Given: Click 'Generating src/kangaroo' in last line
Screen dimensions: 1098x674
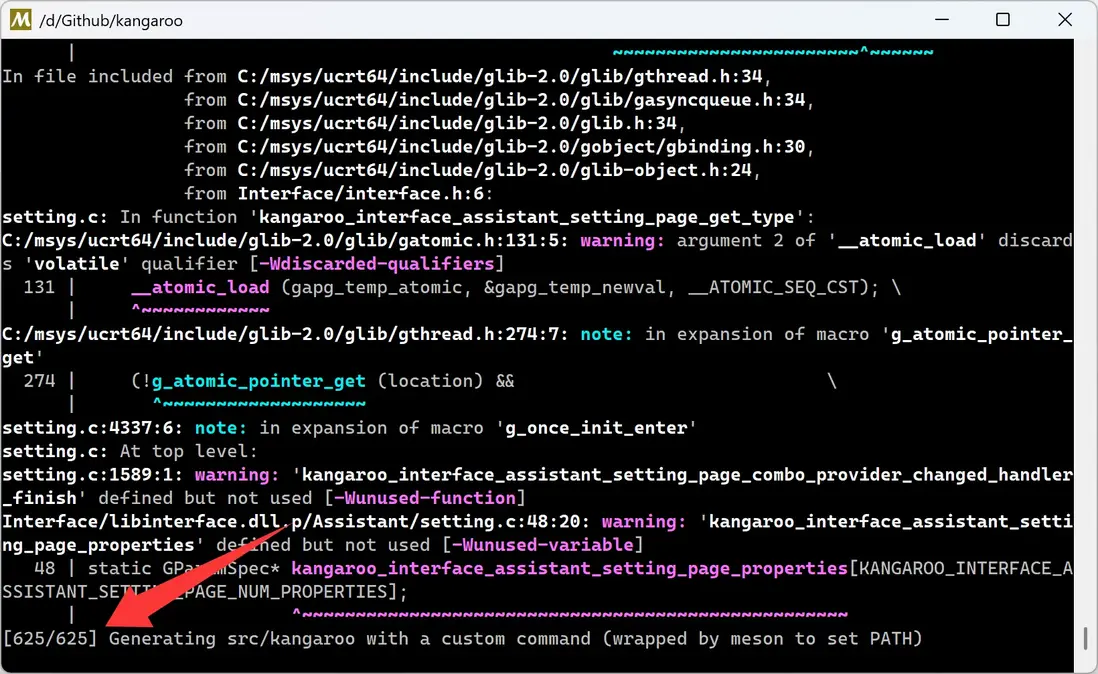Looking at the screenshot, I should pyautogui.click(x=232, y=639).
